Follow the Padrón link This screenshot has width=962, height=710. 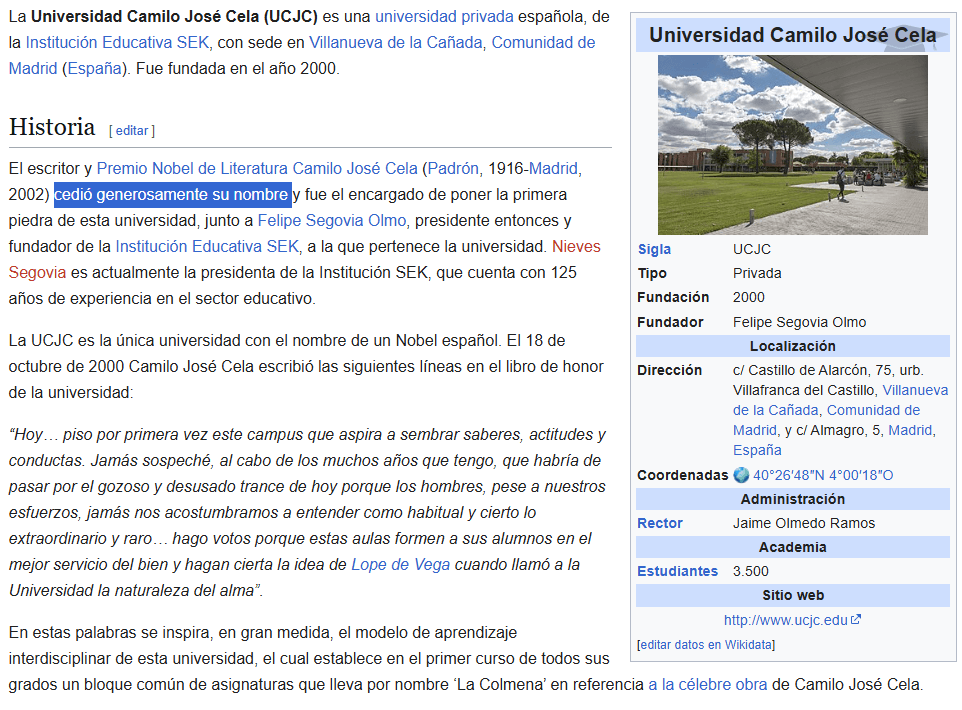click(x=453, y=168)
